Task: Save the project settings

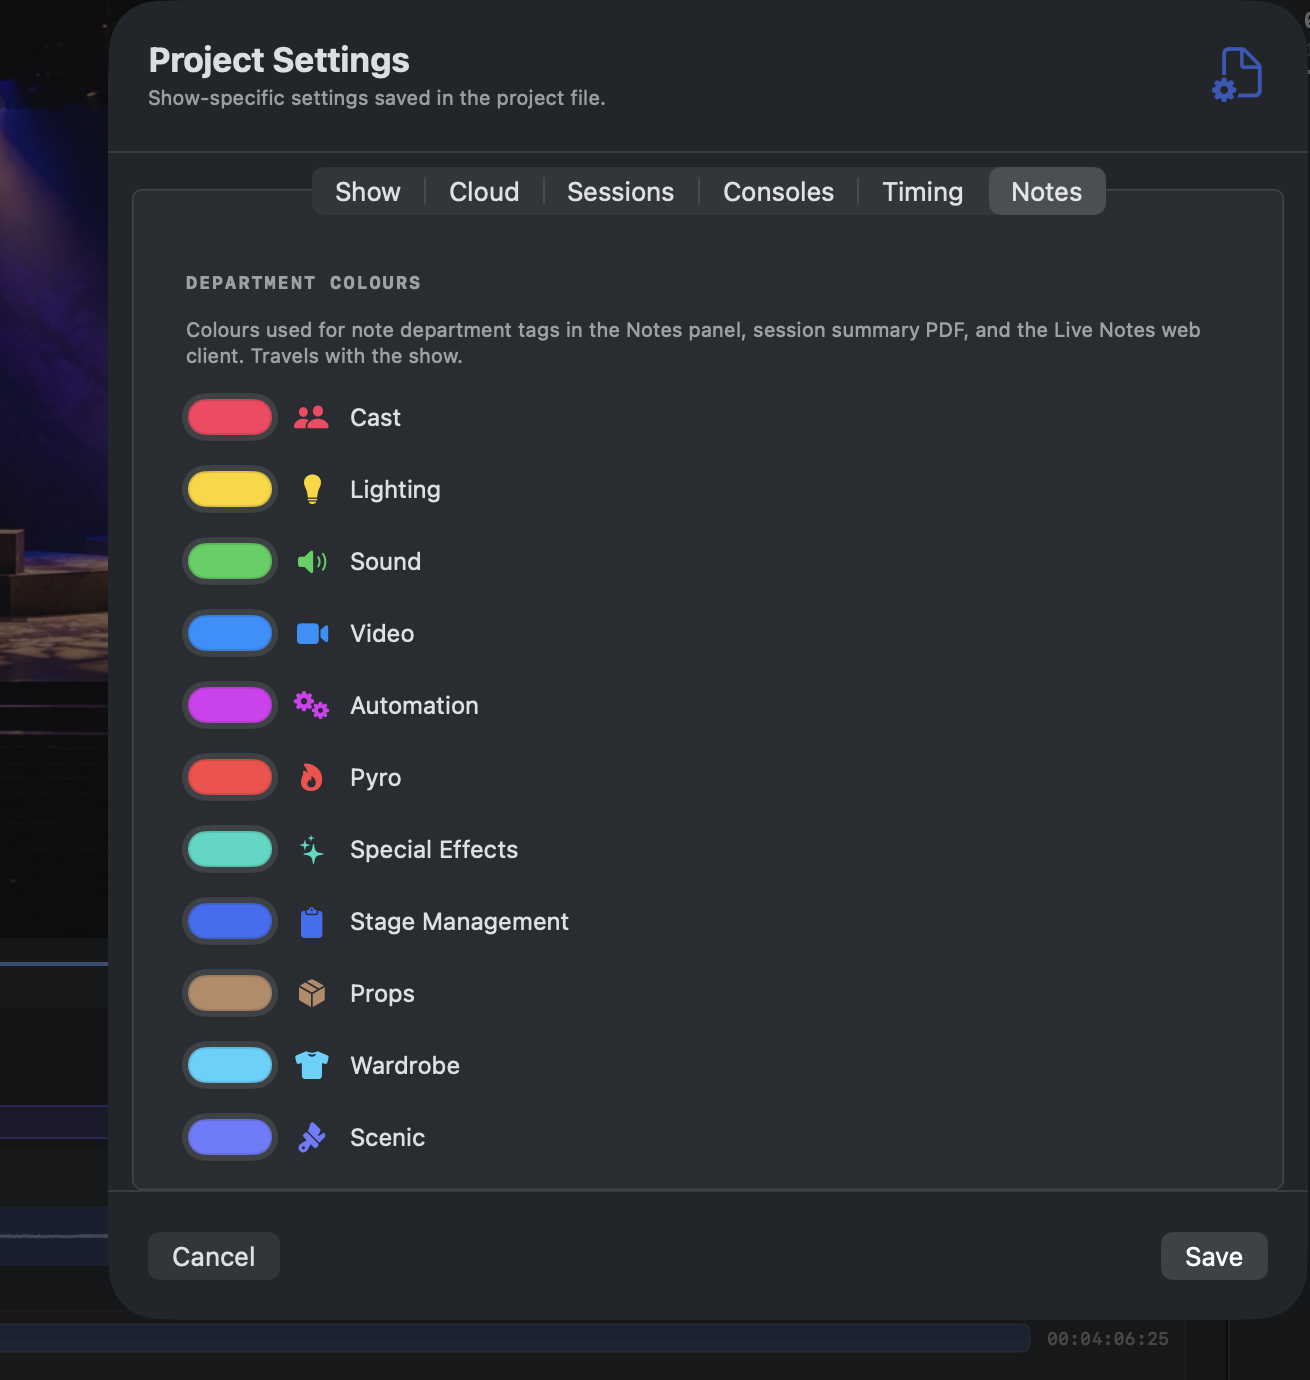Action: tap(1214, 1256)
